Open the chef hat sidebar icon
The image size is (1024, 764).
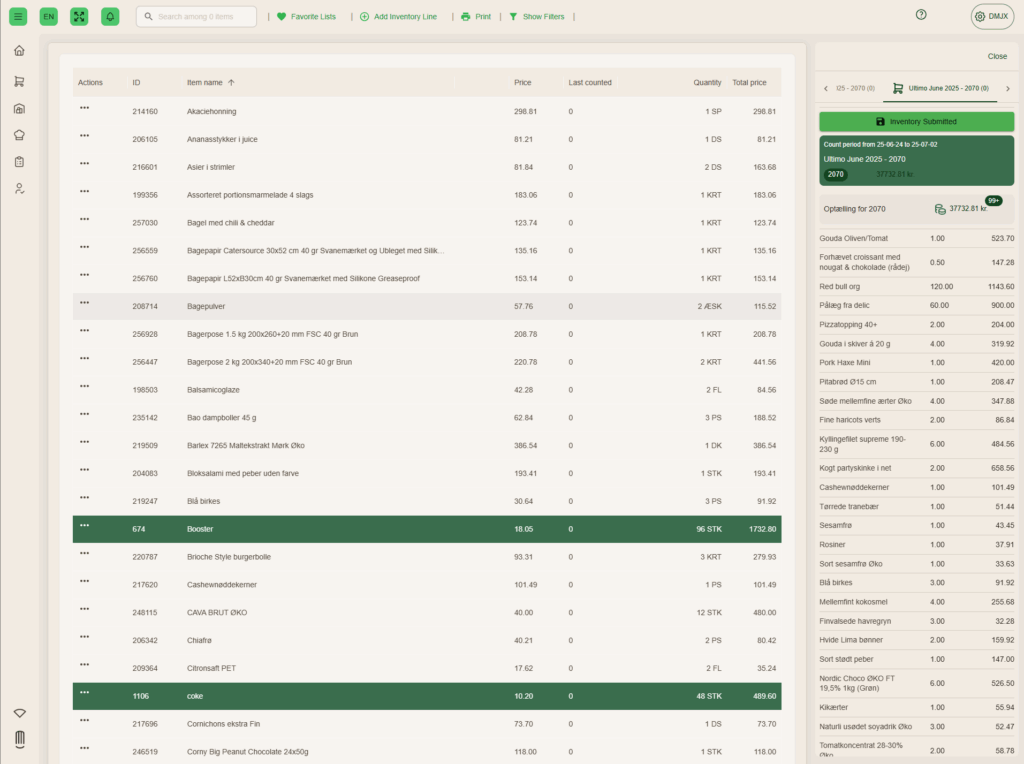click(x=19, y=135)
